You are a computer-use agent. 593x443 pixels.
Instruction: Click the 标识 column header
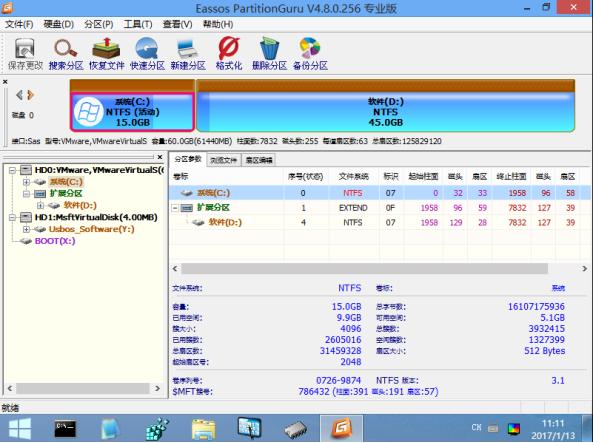pos(391,176)
